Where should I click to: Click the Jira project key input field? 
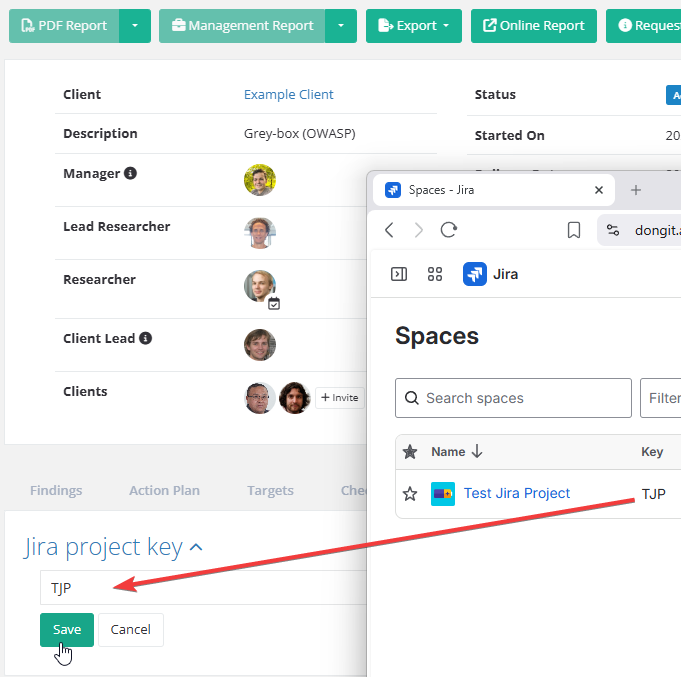(x=203, y=588)
